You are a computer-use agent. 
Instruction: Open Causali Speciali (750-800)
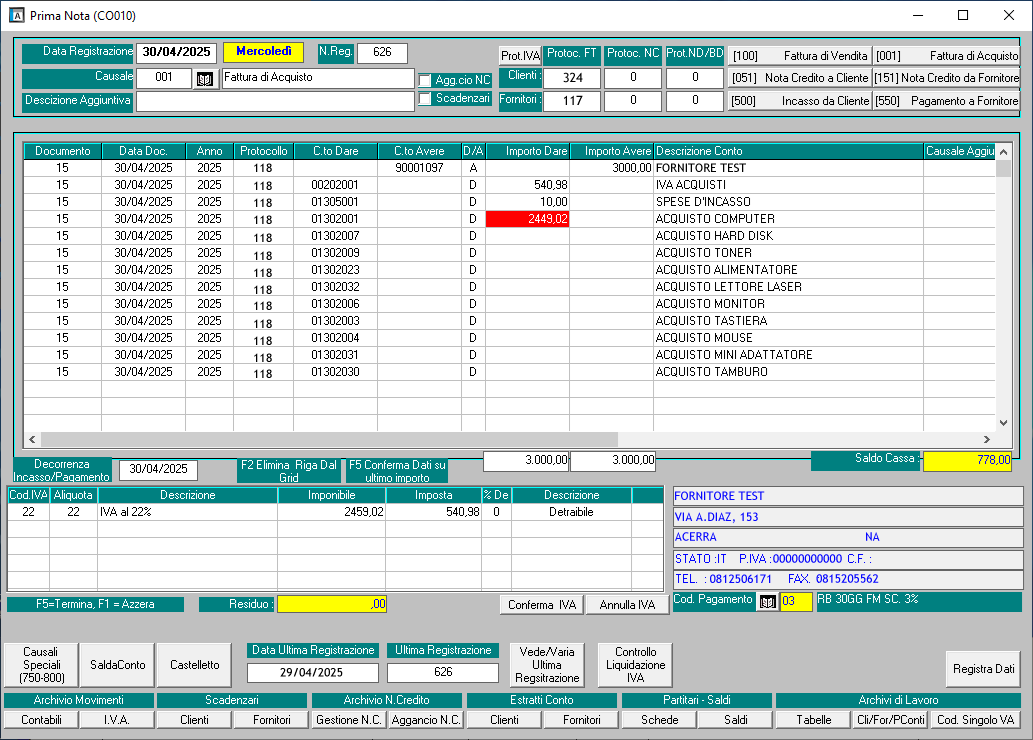[x=41, y=665]
